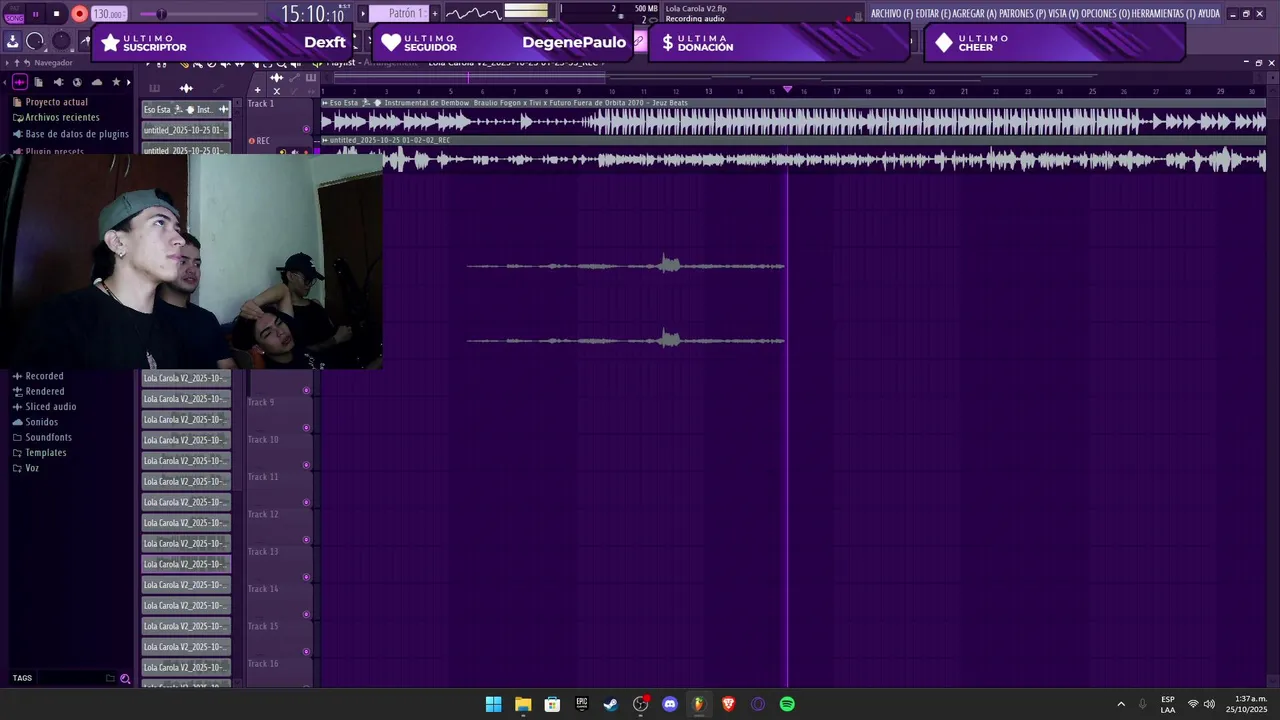Open the Rendered folder in browser
The height and width of the screenshot is (720, 1280).
click(38, 391)
